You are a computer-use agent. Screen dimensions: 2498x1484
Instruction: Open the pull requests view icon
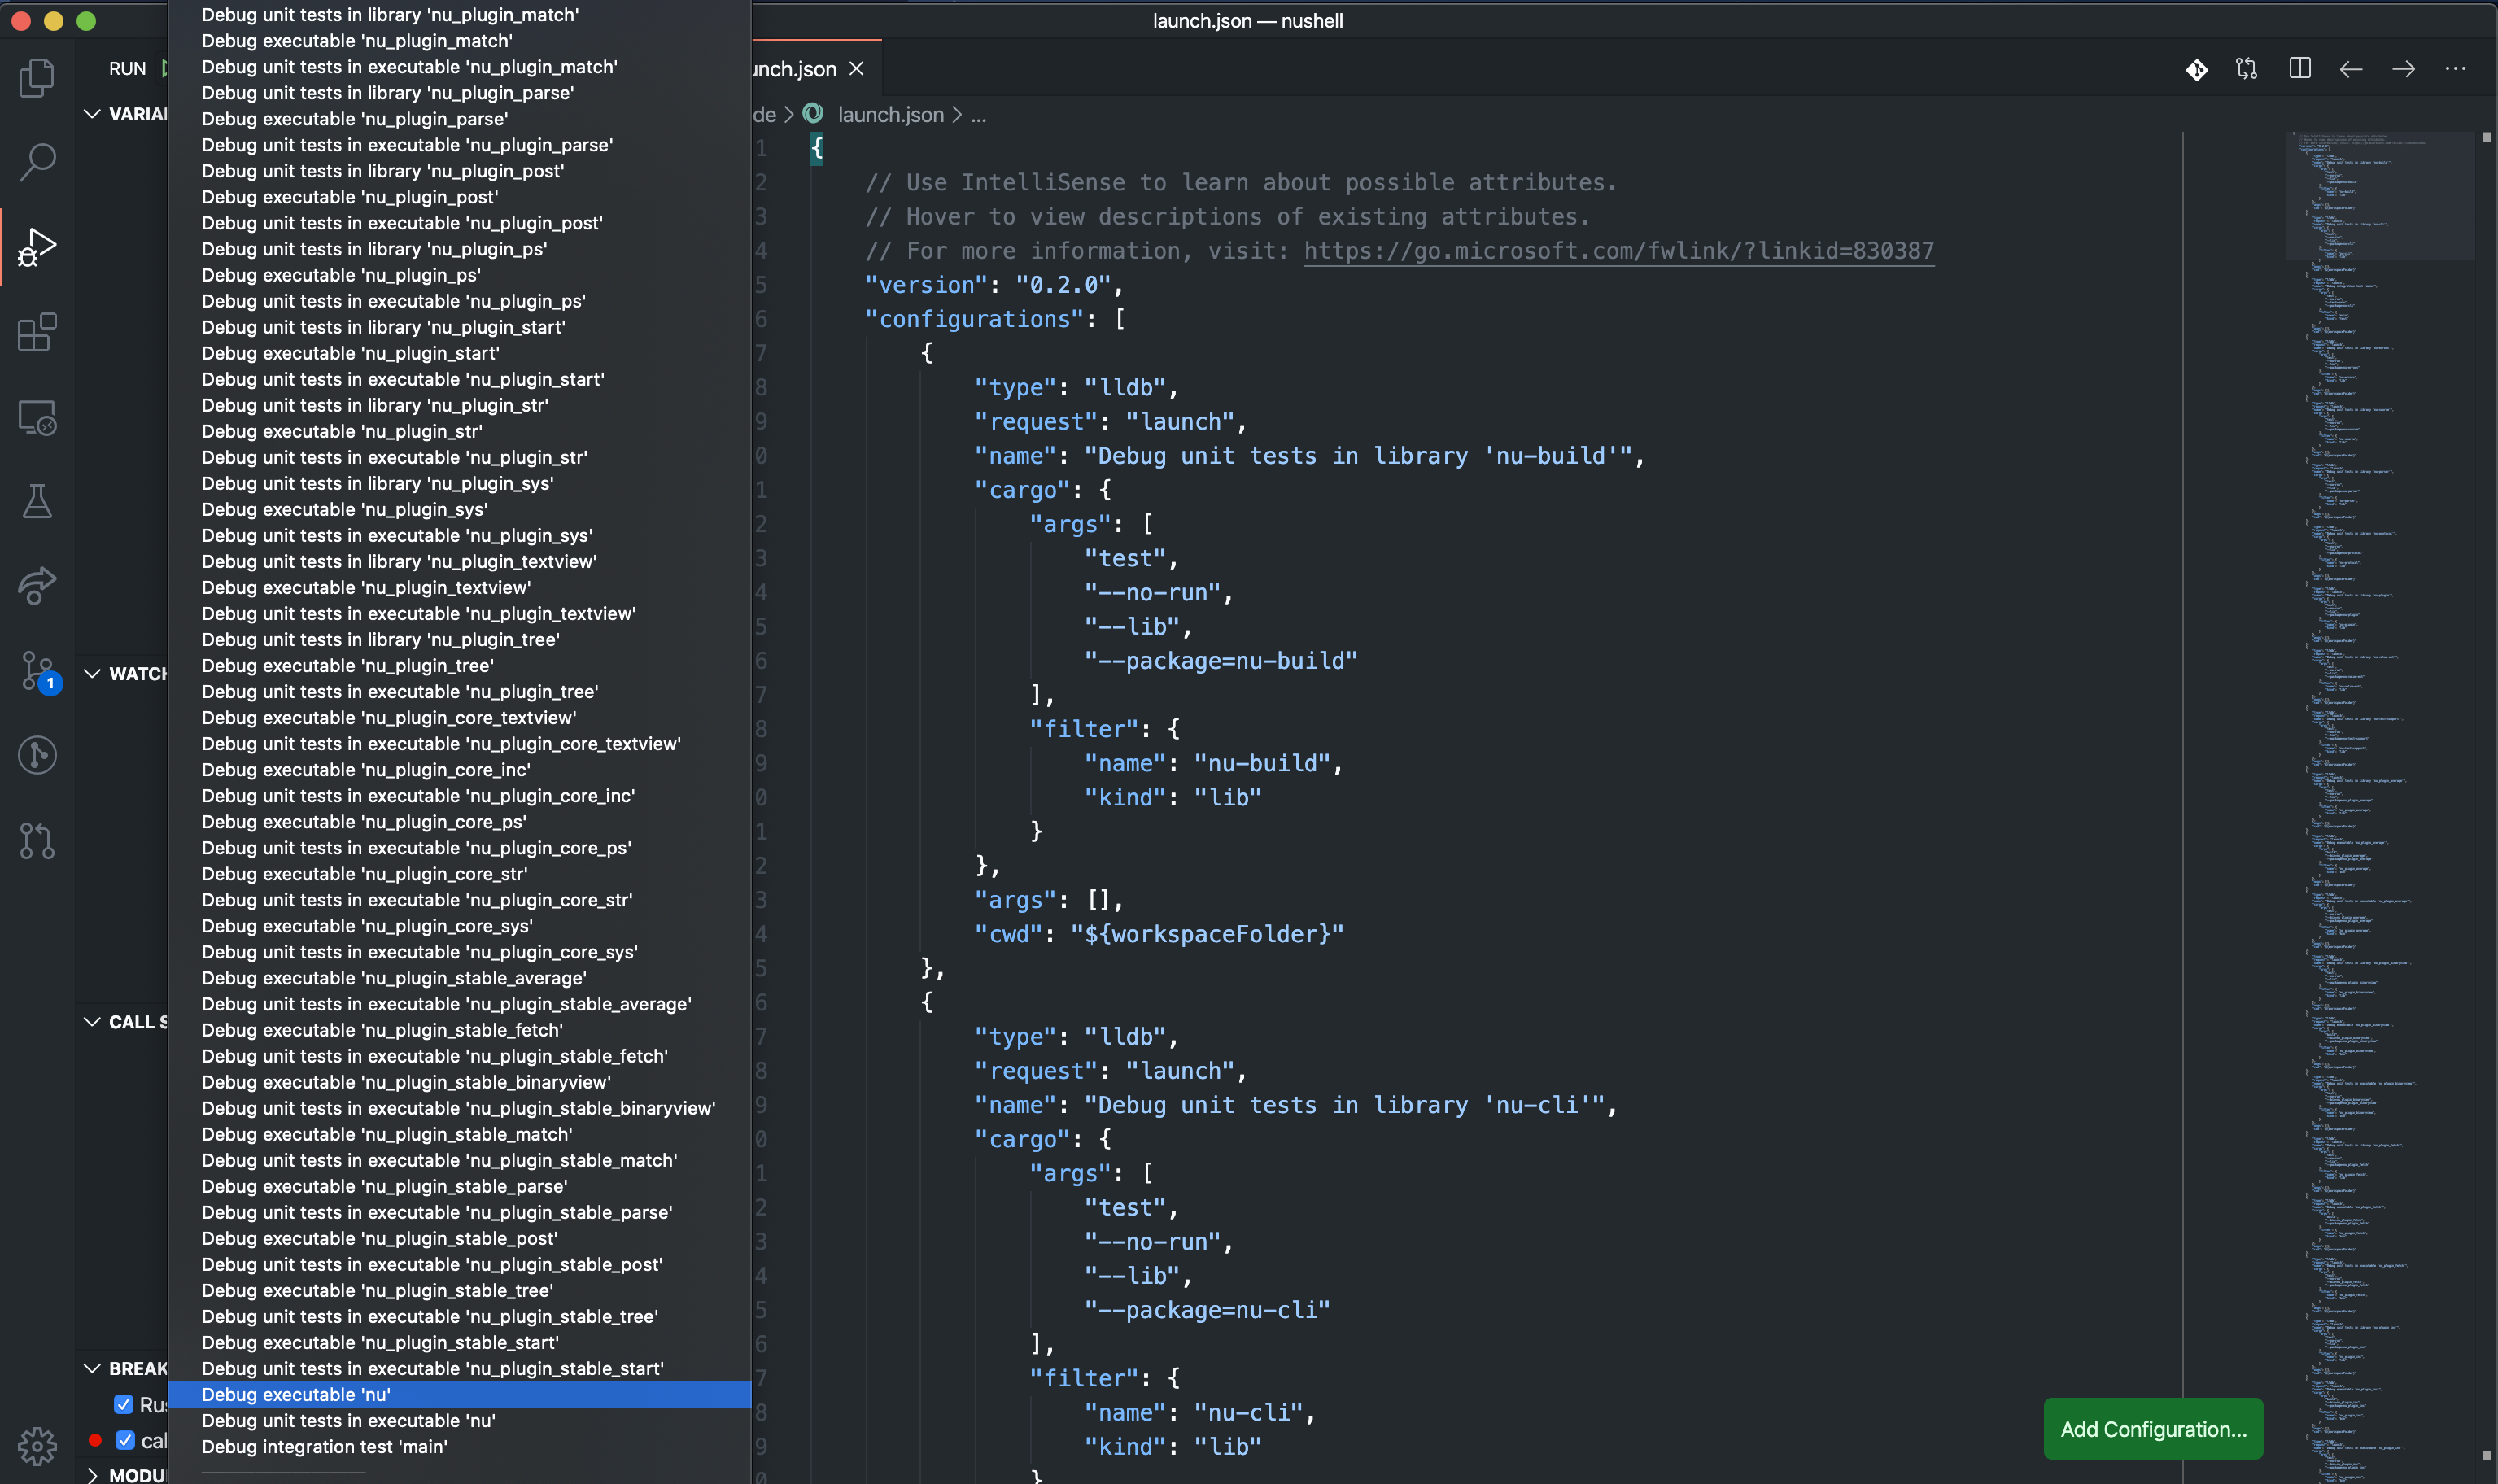click(37, 840)
